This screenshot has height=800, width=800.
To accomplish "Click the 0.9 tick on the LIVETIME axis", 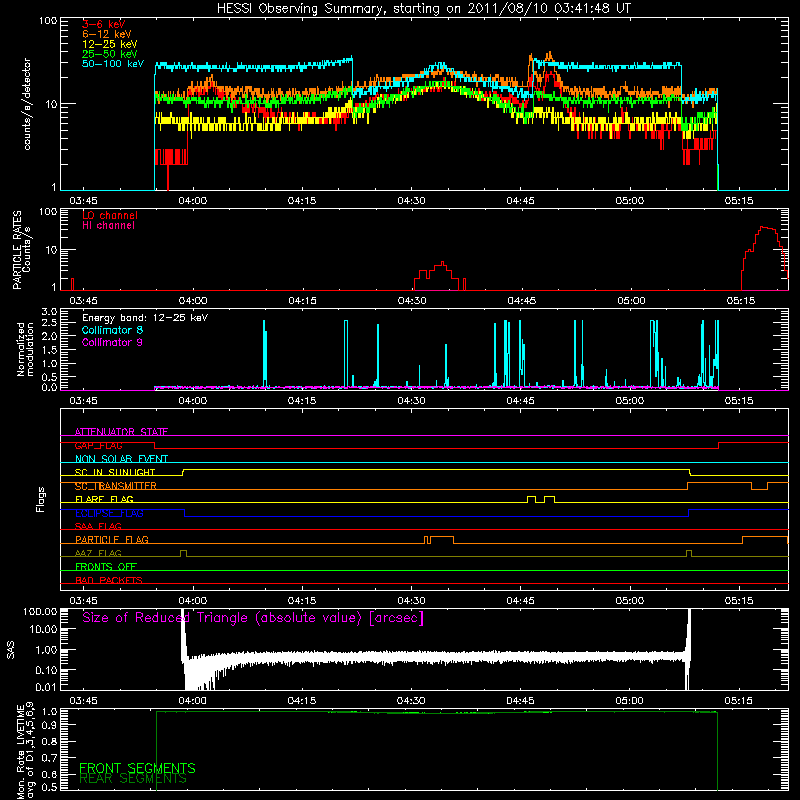I will click(49, 726).
